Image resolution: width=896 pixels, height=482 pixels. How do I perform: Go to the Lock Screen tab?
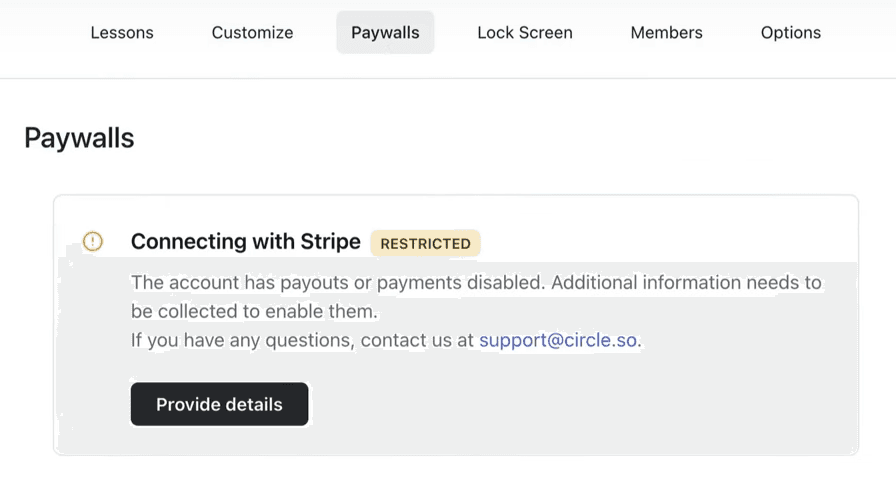525,32
